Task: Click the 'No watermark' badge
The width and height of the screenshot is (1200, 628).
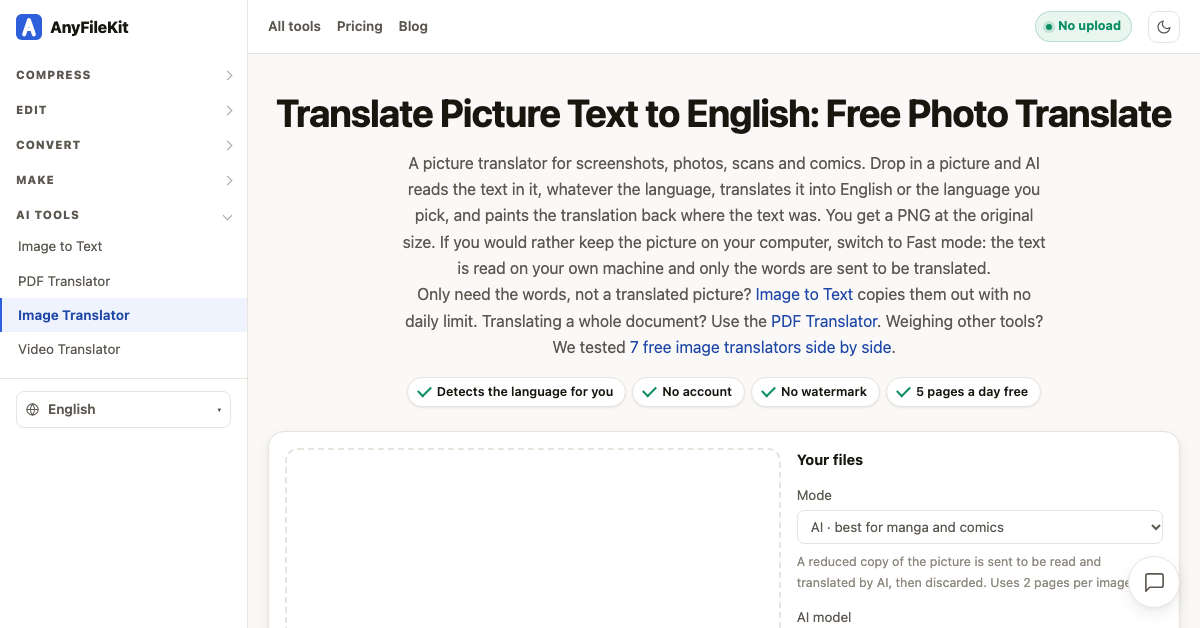Action: pos(815,392)
